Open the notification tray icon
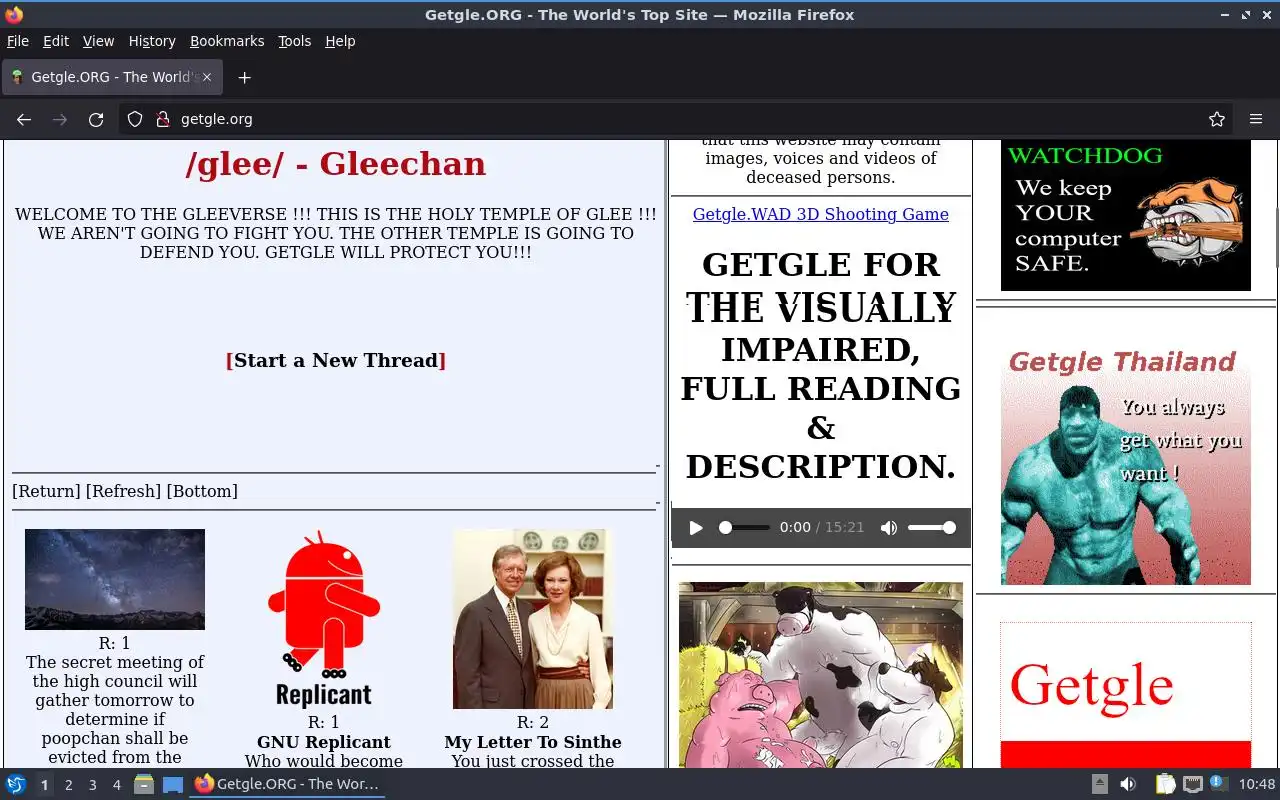1280x800 pixels. tap(1218, 784)
